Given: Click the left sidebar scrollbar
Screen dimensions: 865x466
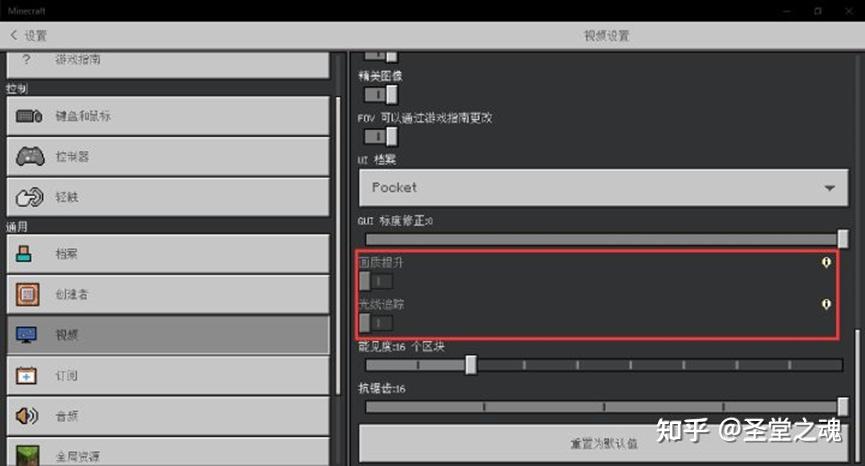Looking at the screenshot, I should coord(338,245).
